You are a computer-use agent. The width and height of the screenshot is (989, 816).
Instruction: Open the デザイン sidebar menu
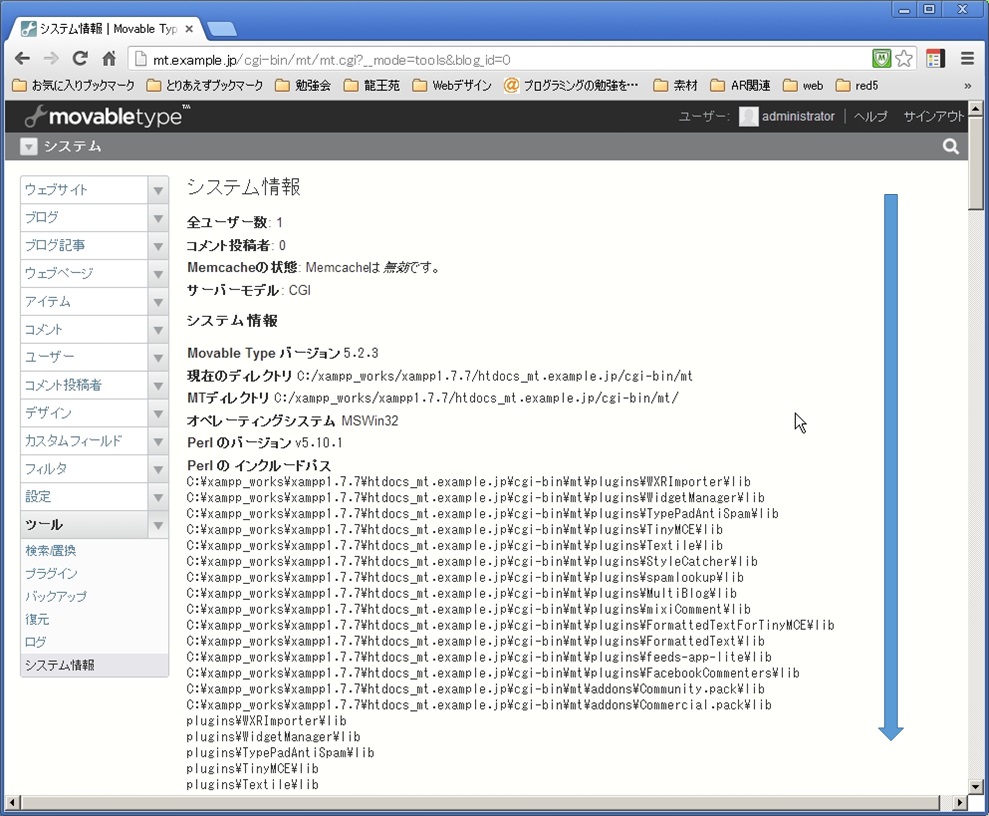click(x=85, y=413)
